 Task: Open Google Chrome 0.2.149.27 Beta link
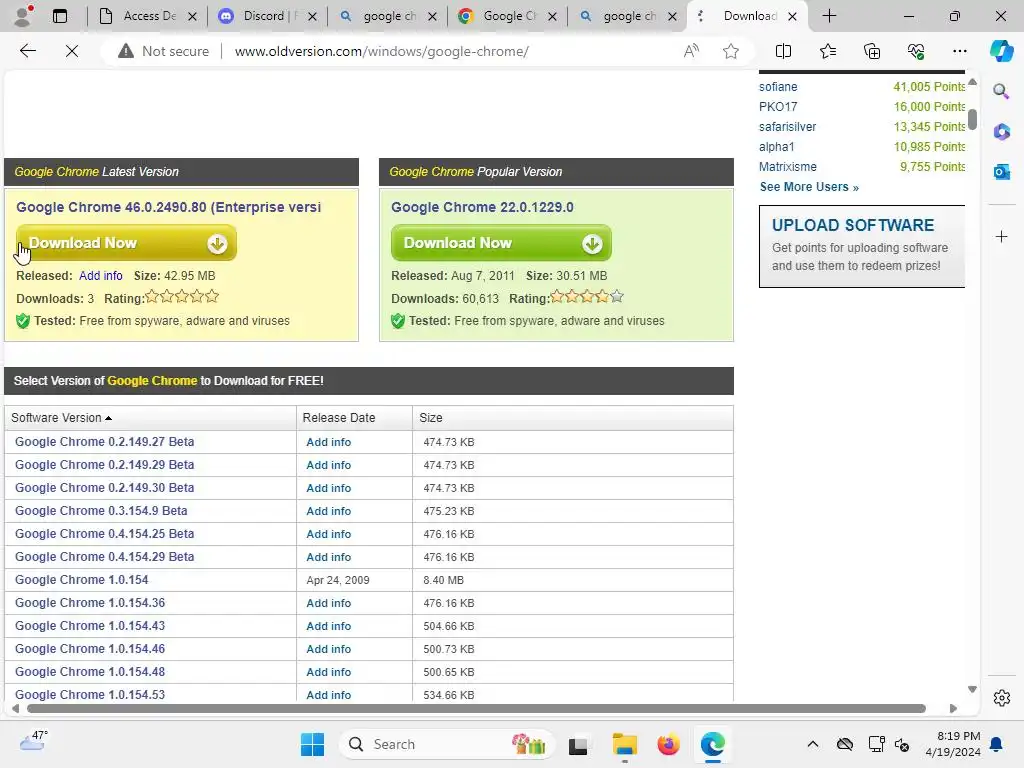pyautogui.click(x=104, y=441)
